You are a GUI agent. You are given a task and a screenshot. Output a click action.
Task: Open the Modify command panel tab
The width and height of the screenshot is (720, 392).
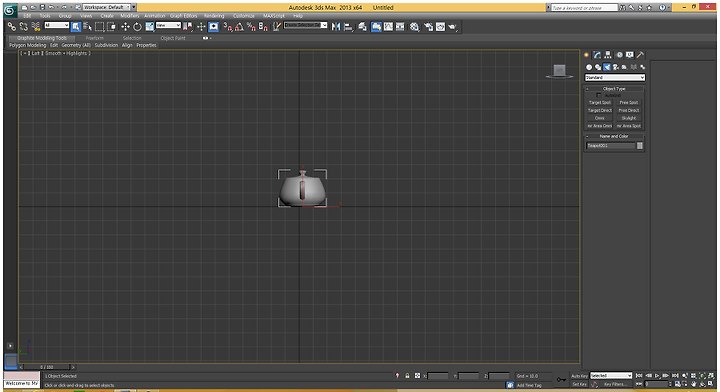pos(597,55)
